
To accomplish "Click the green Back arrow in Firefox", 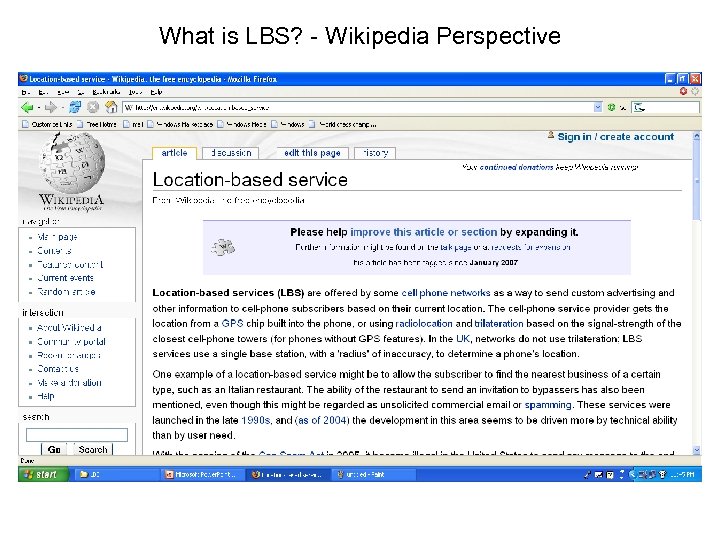I will (27, 107).
